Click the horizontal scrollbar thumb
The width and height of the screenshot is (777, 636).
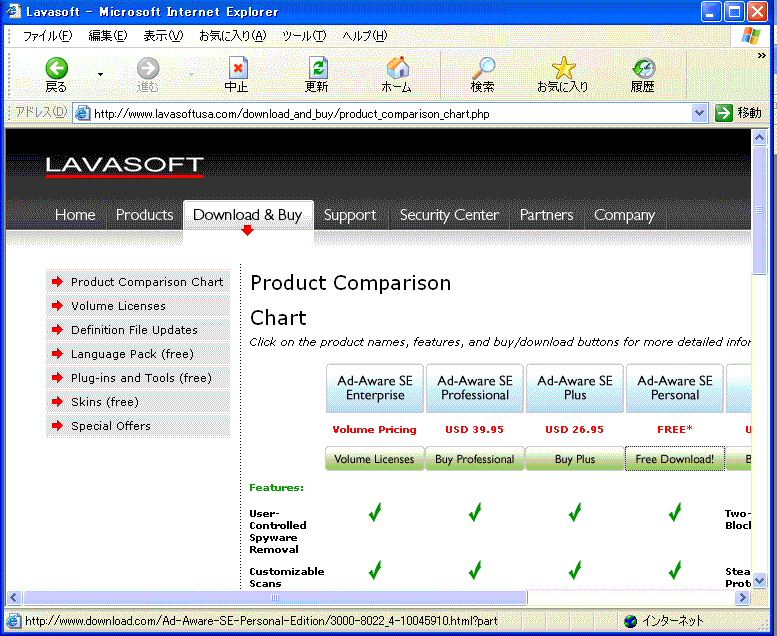275,597
